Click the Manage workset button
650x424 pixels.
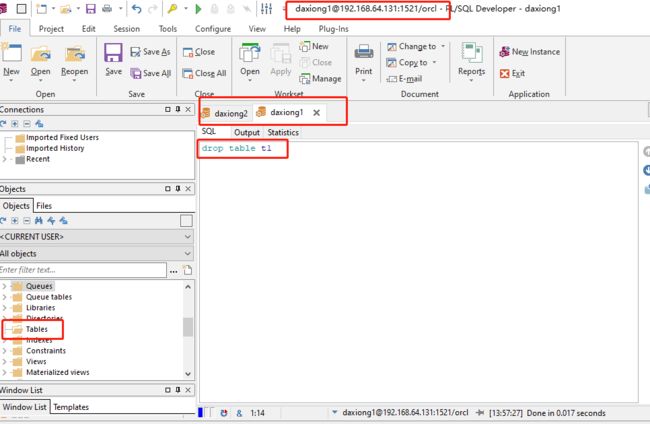[320, 79]
